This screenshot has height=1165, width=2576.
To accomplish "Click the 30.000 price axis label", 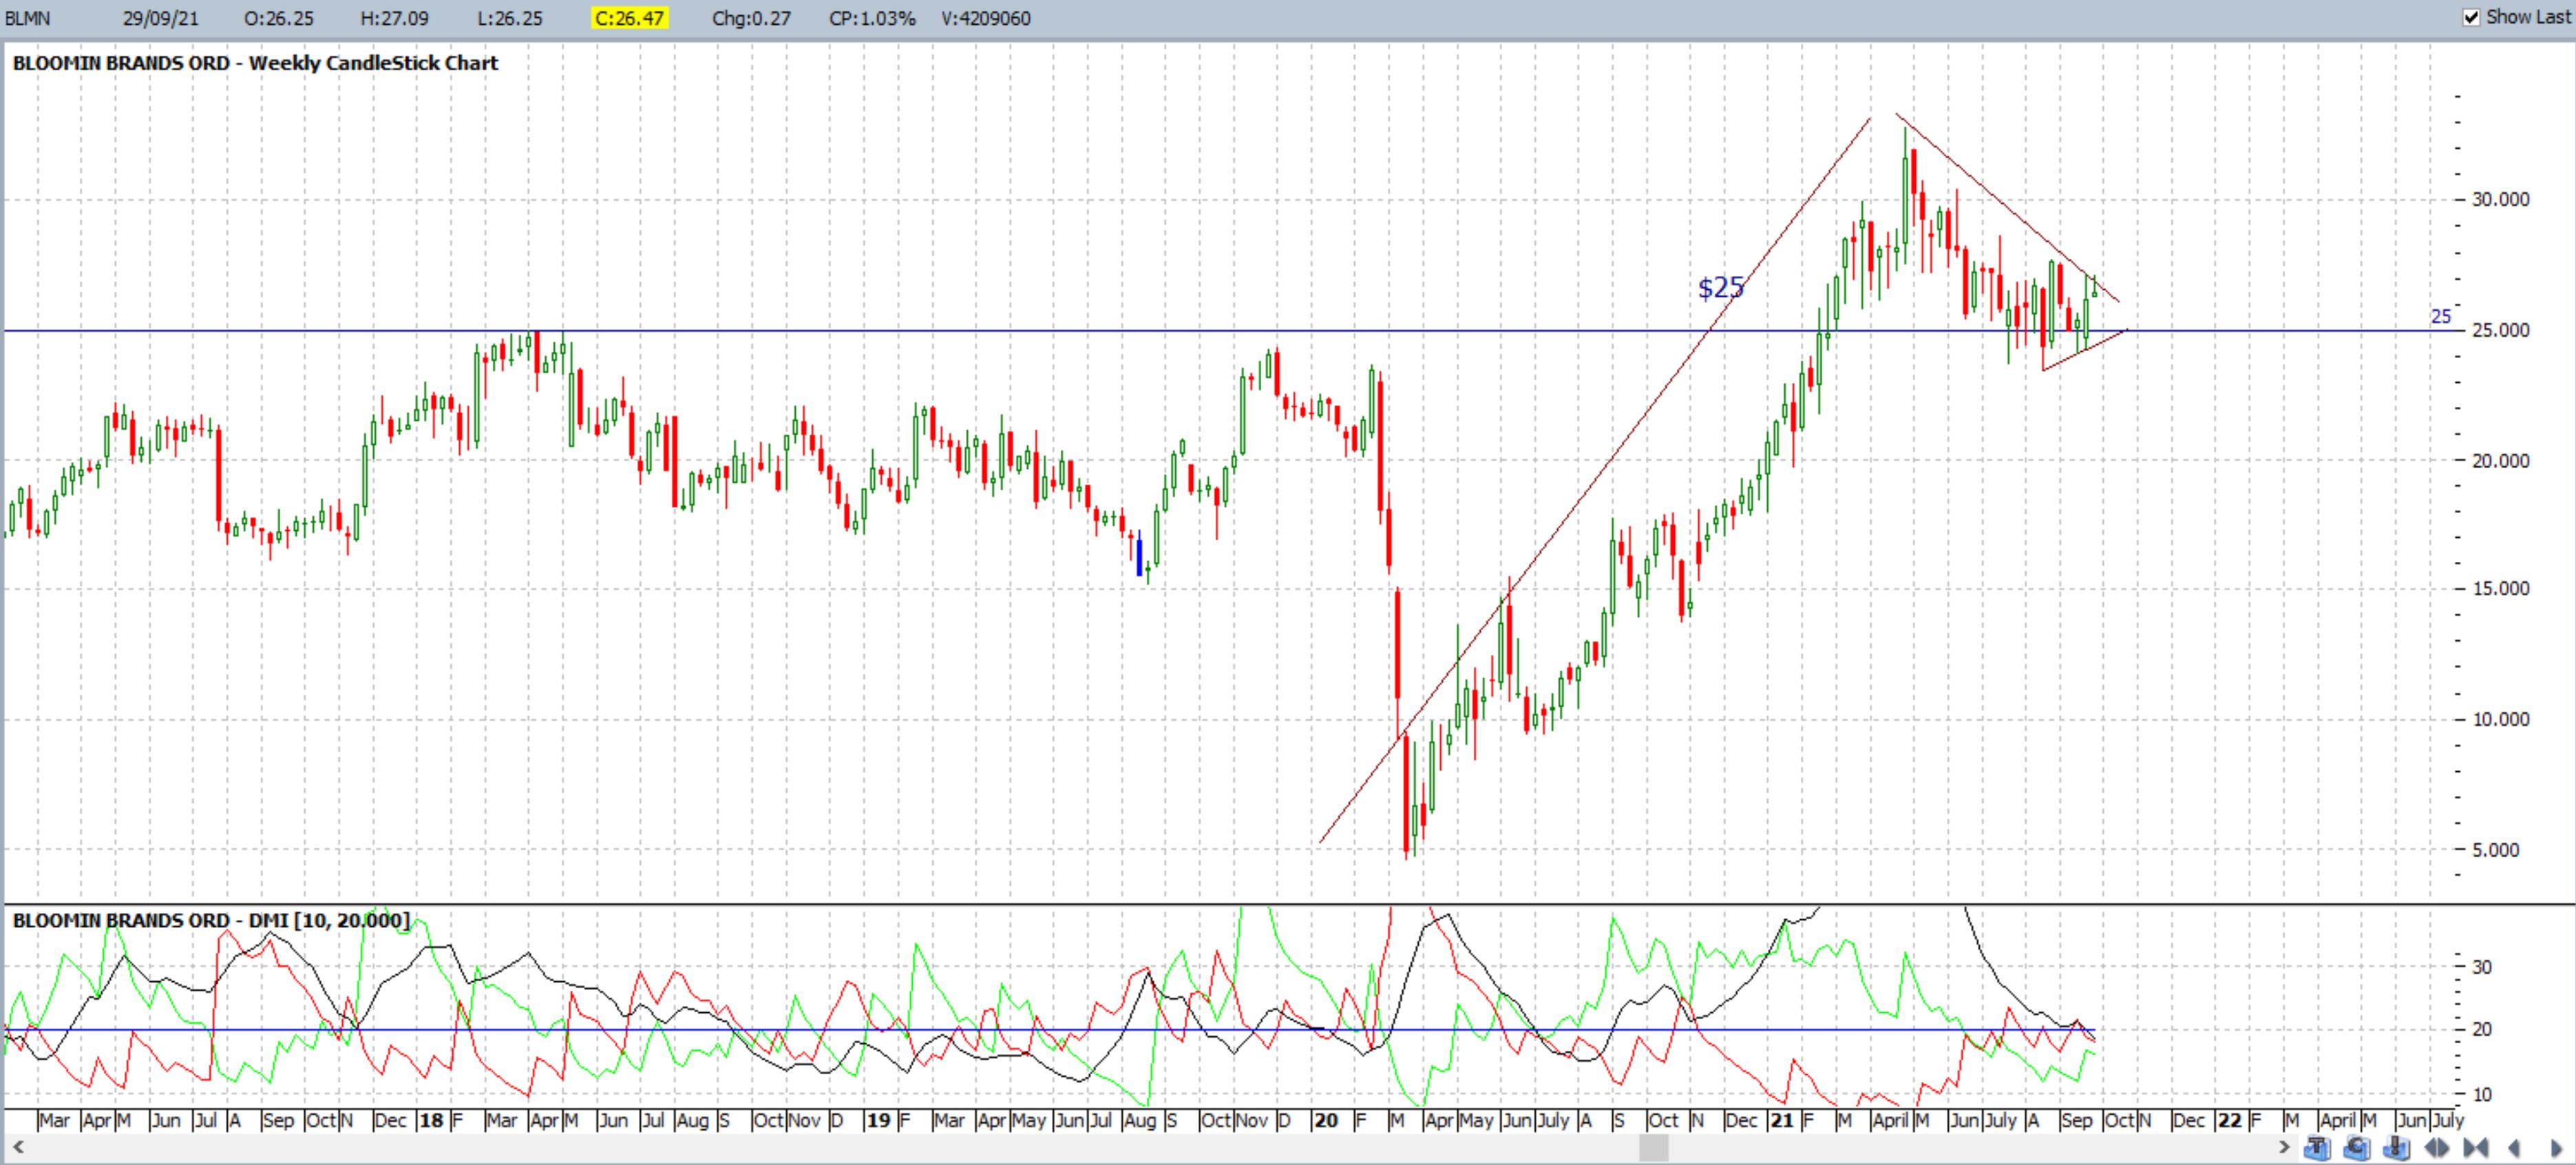I will 2500,199.
